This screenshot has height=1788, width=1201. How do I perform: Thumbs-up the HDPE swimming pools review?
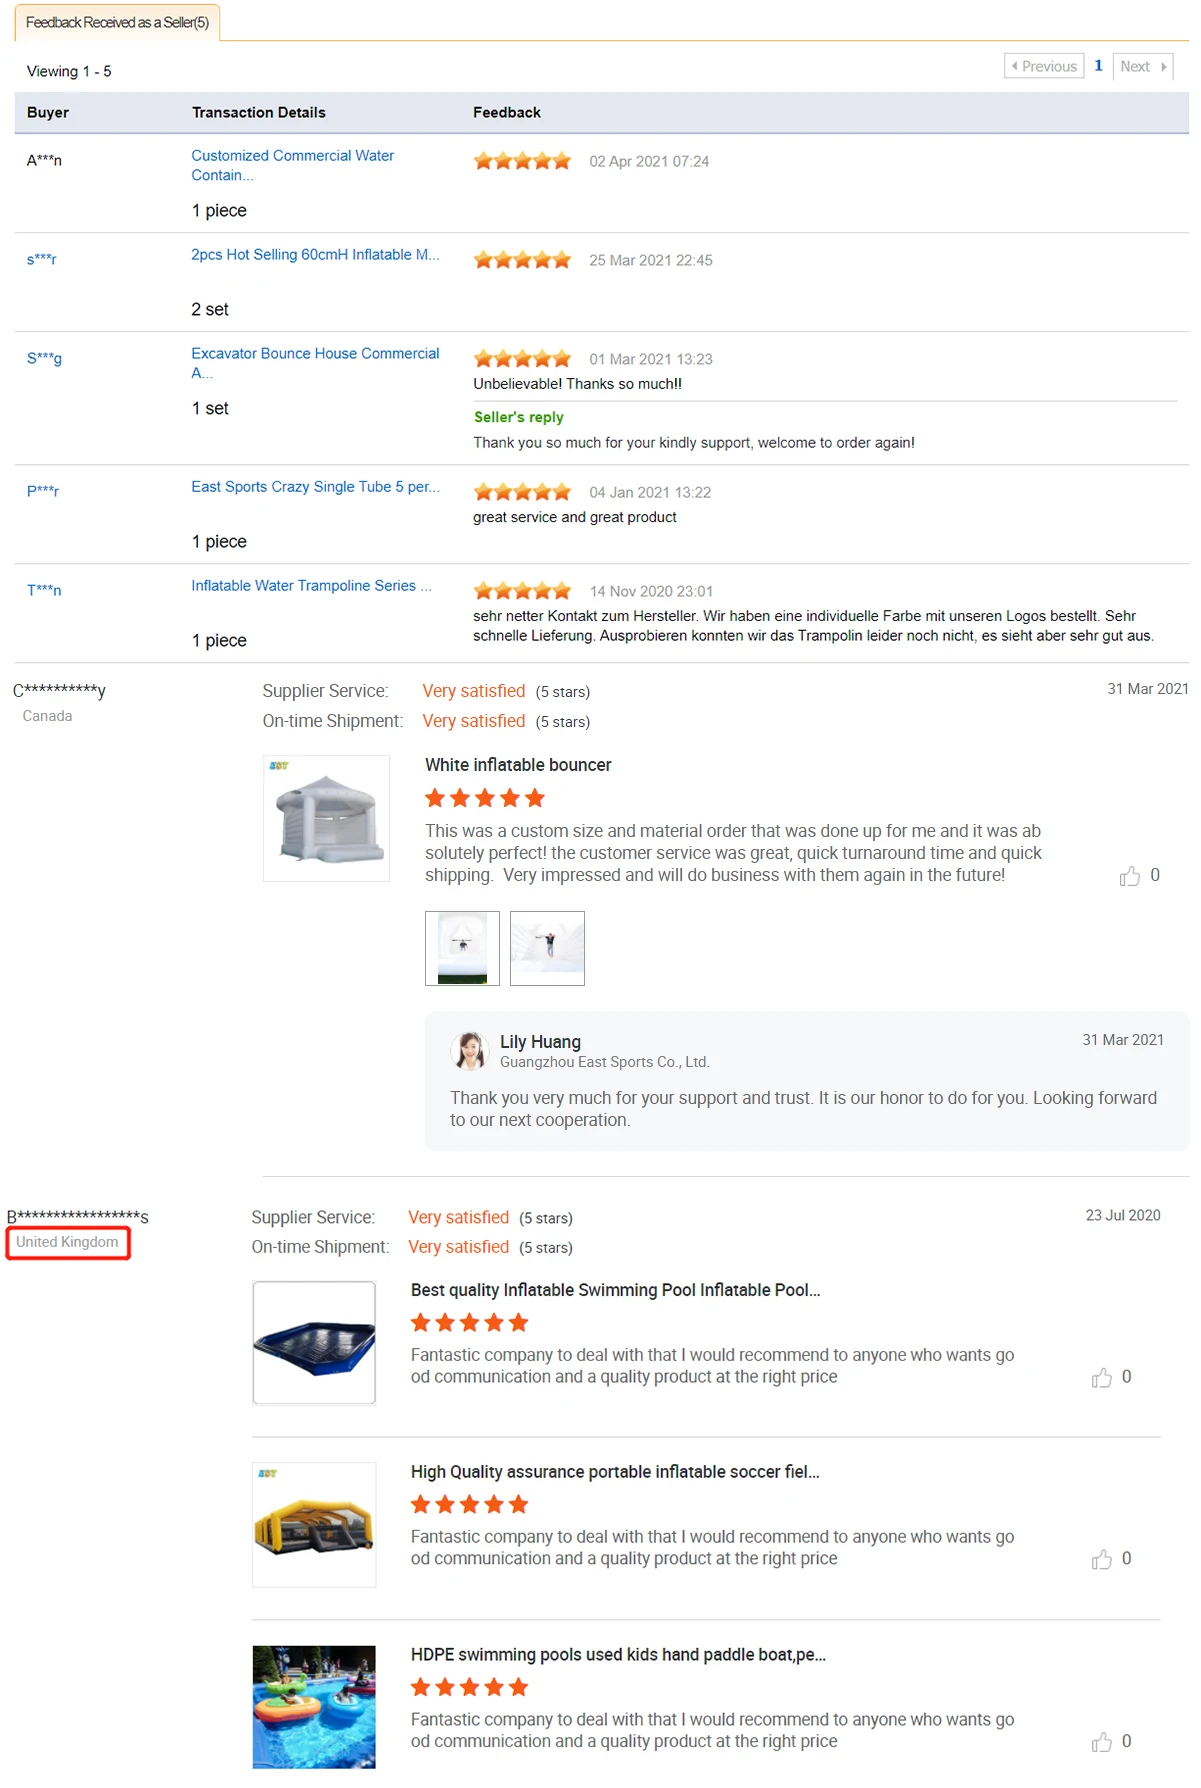(1102, 1743)
